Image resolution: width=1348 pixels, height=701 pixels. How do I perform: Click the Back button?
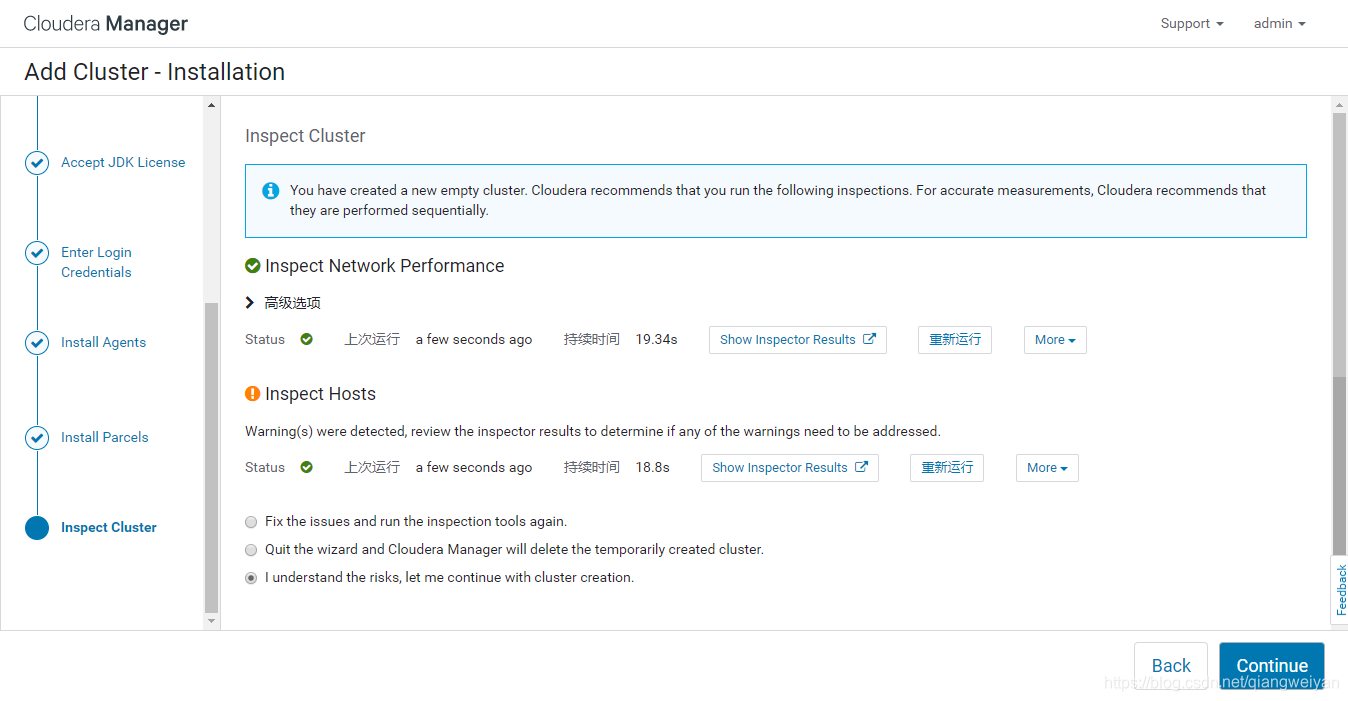click(1171, 666)
